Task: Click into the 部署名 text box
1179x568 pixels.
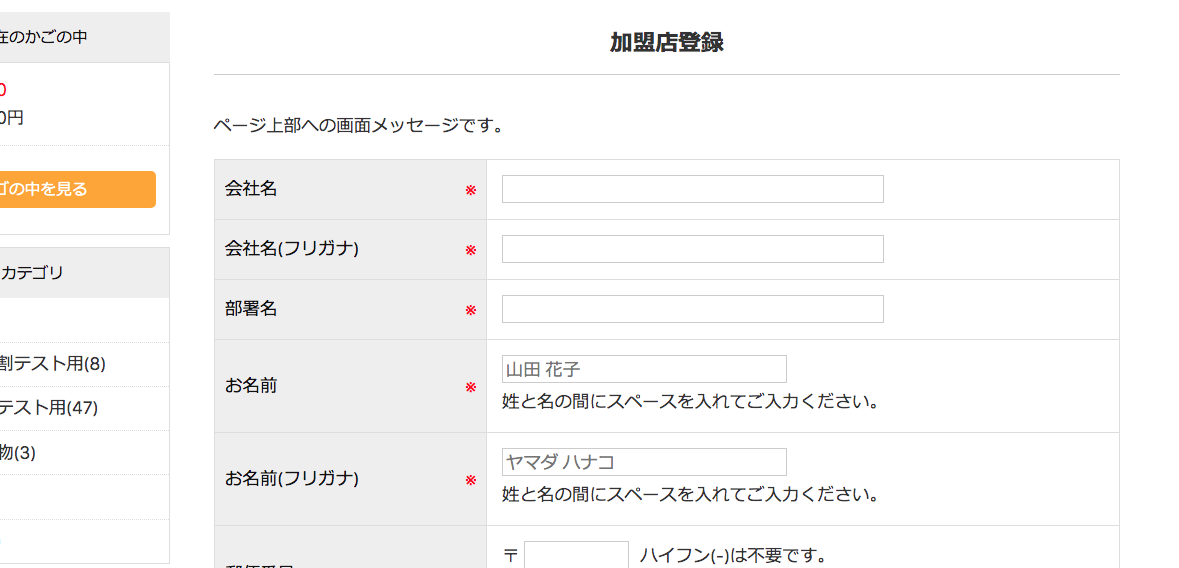Action: (x=692, y=309)
